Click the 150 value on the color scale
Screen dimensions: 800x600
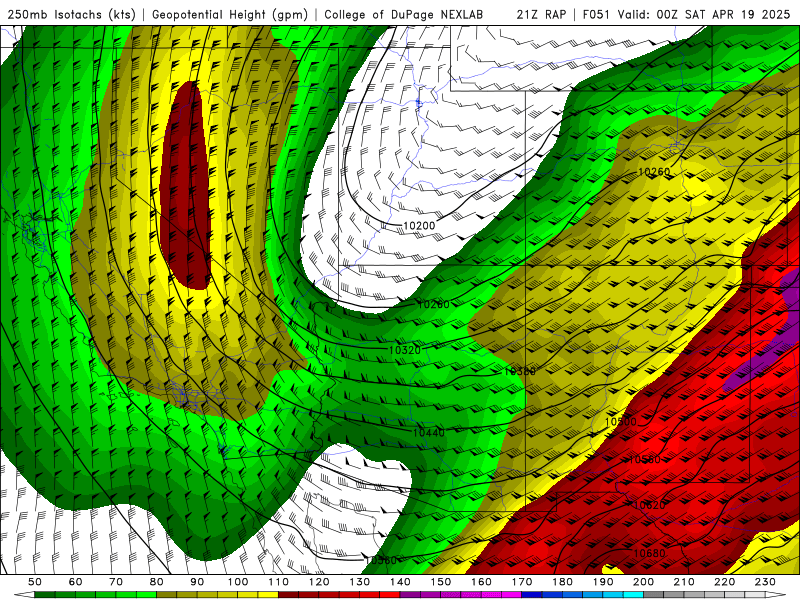(x=441, y=582)
